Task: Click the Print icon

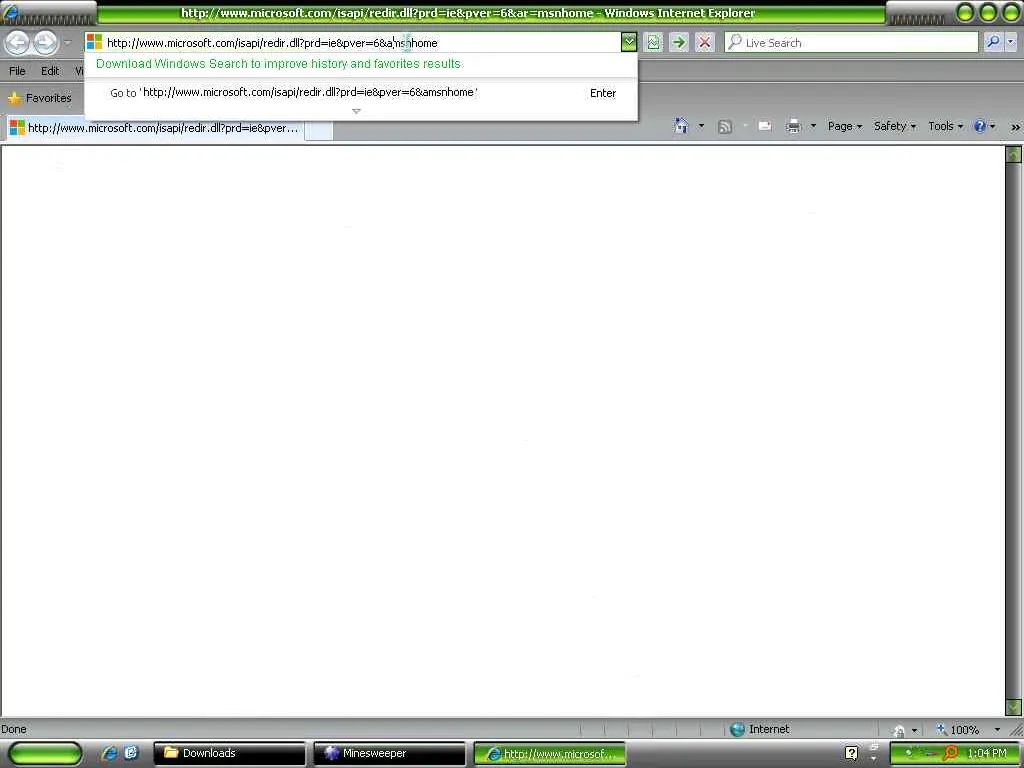Action: pos(793,126)
